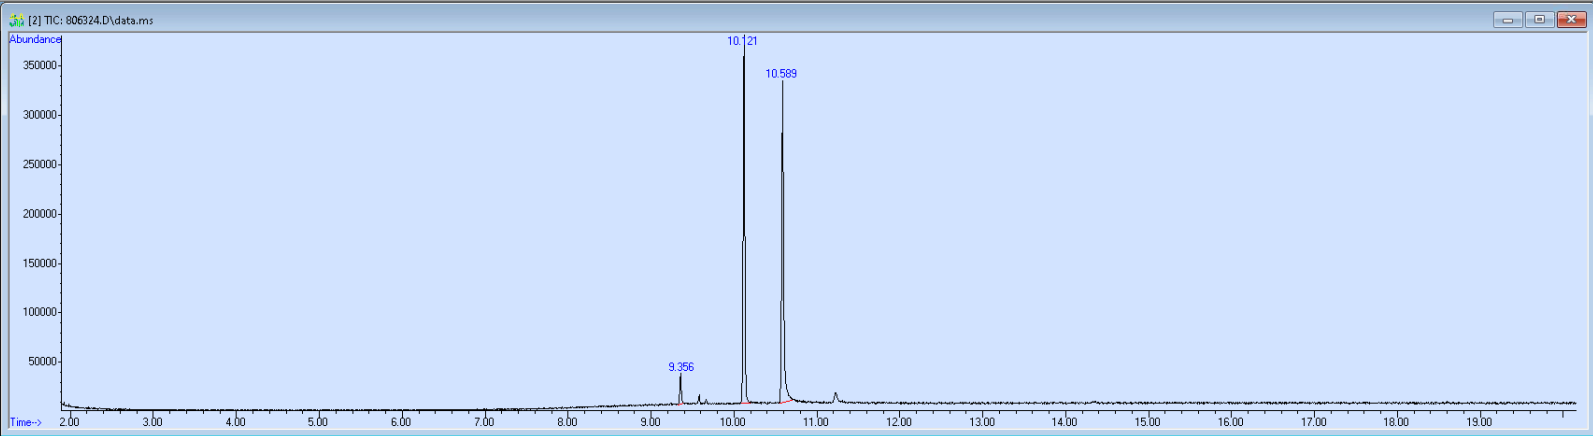Select the peak label 10.589

(781, 74)
